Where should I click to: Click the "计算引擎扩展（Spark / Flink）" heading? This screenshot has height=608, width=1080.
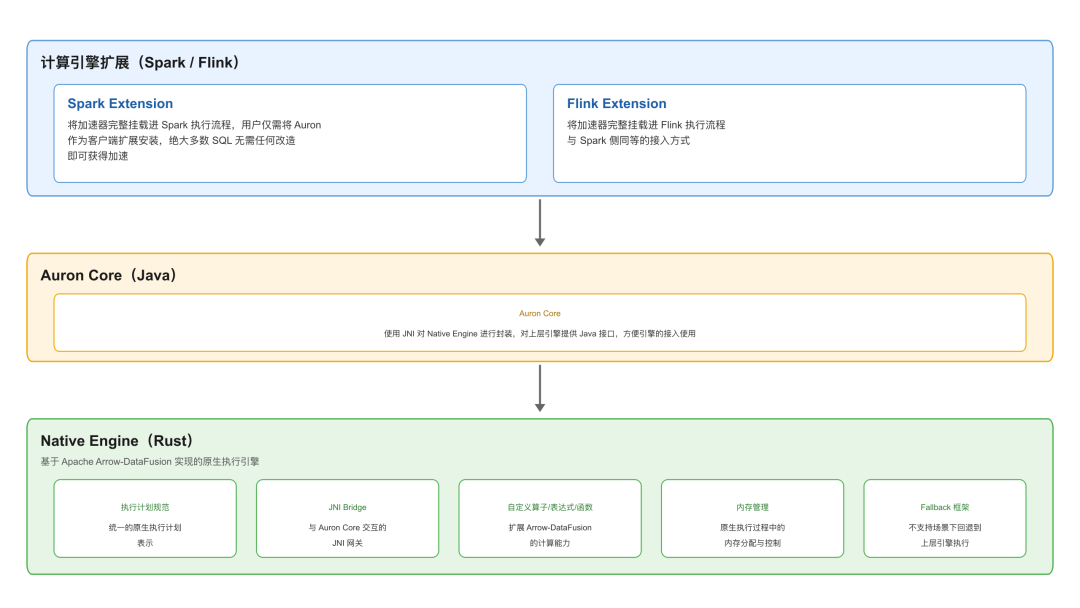(141, 63)
